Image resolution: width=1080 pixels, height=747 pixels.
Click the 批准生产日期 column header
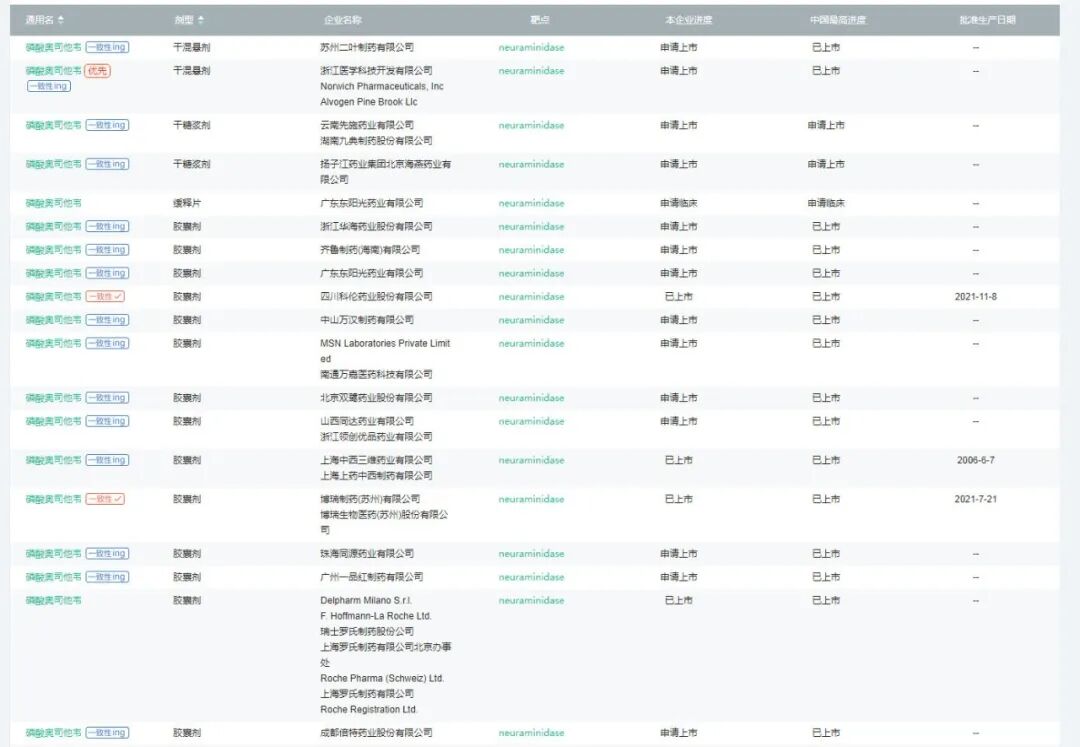(987, 20)
